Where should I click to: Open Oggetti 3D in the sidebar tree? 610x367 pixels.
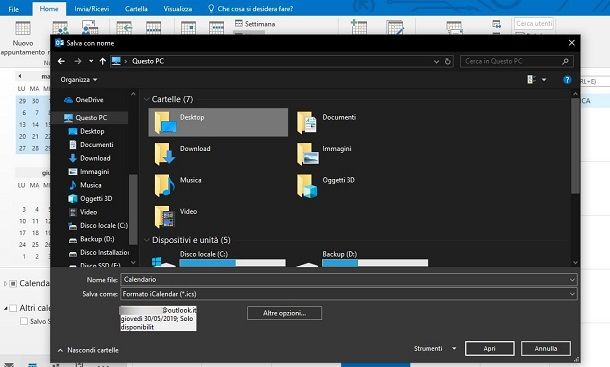90,198
